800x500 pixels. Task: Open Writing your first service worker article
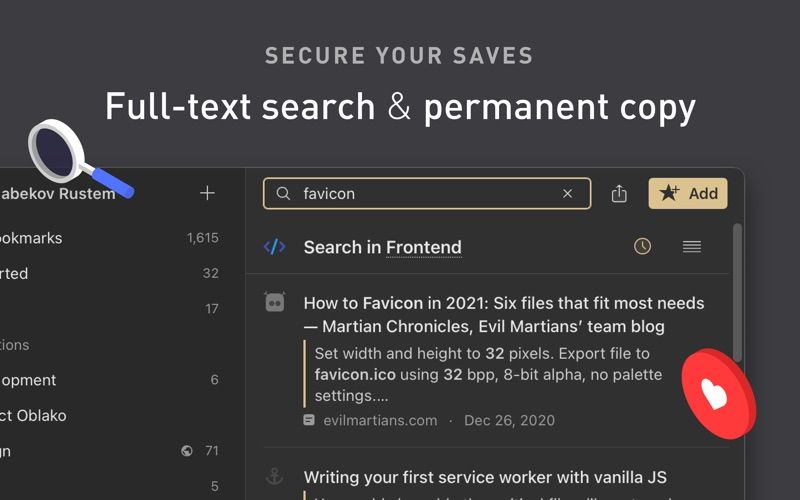pos(485,477)
